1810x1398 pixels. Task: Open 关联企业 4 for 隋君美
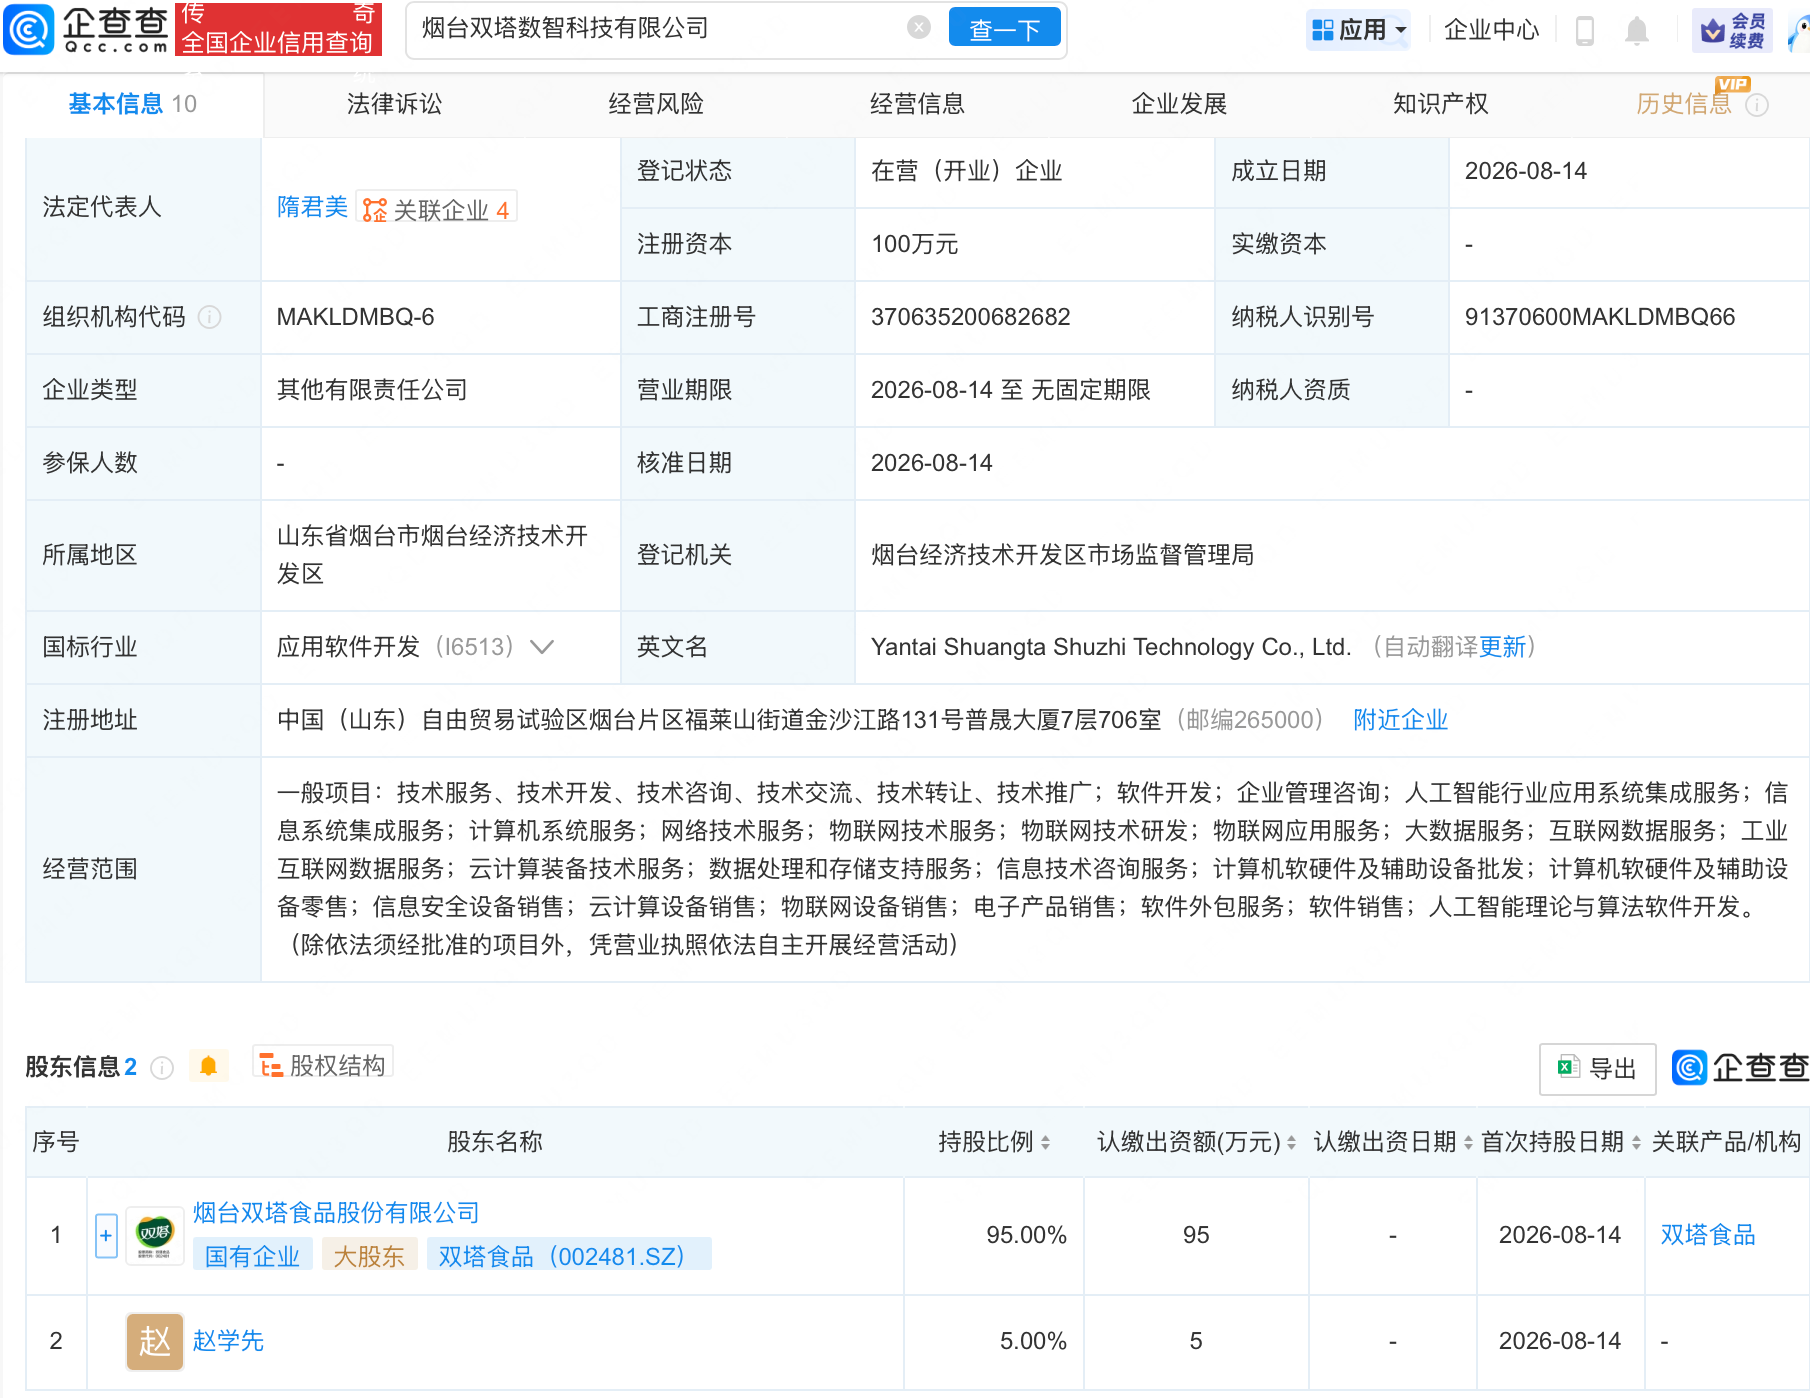437,209
